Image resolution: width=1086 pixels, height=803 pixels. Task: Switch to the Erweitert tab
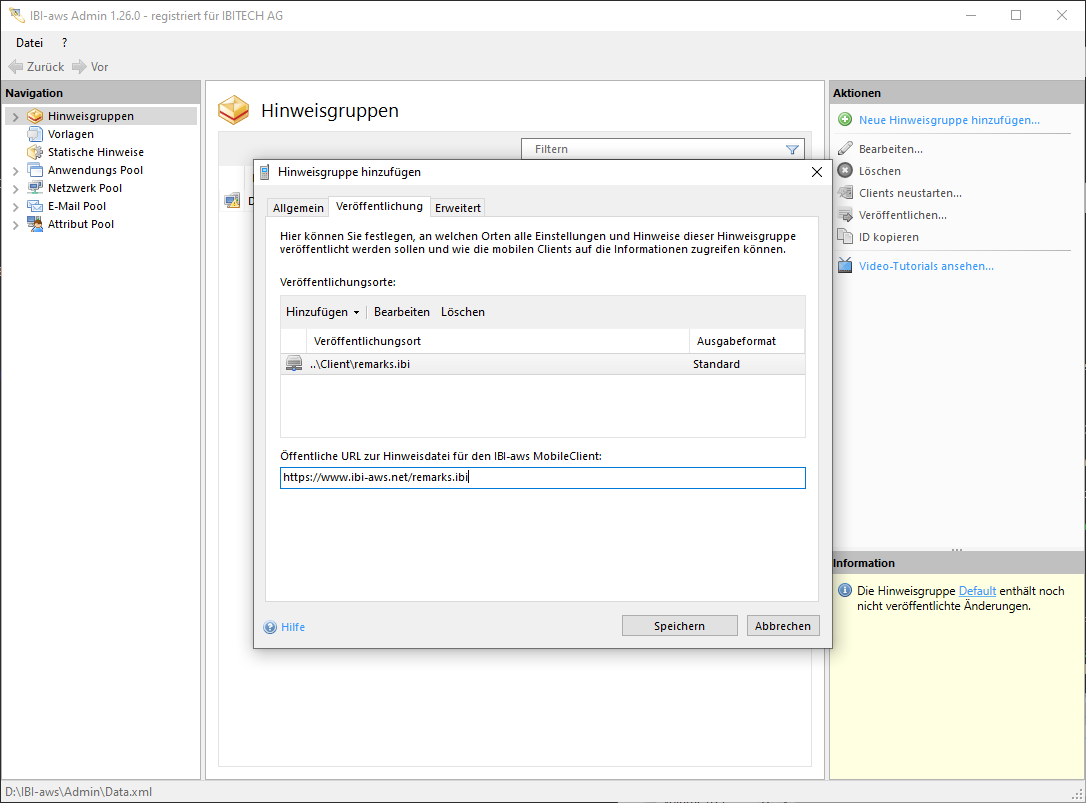pos(458,208)
